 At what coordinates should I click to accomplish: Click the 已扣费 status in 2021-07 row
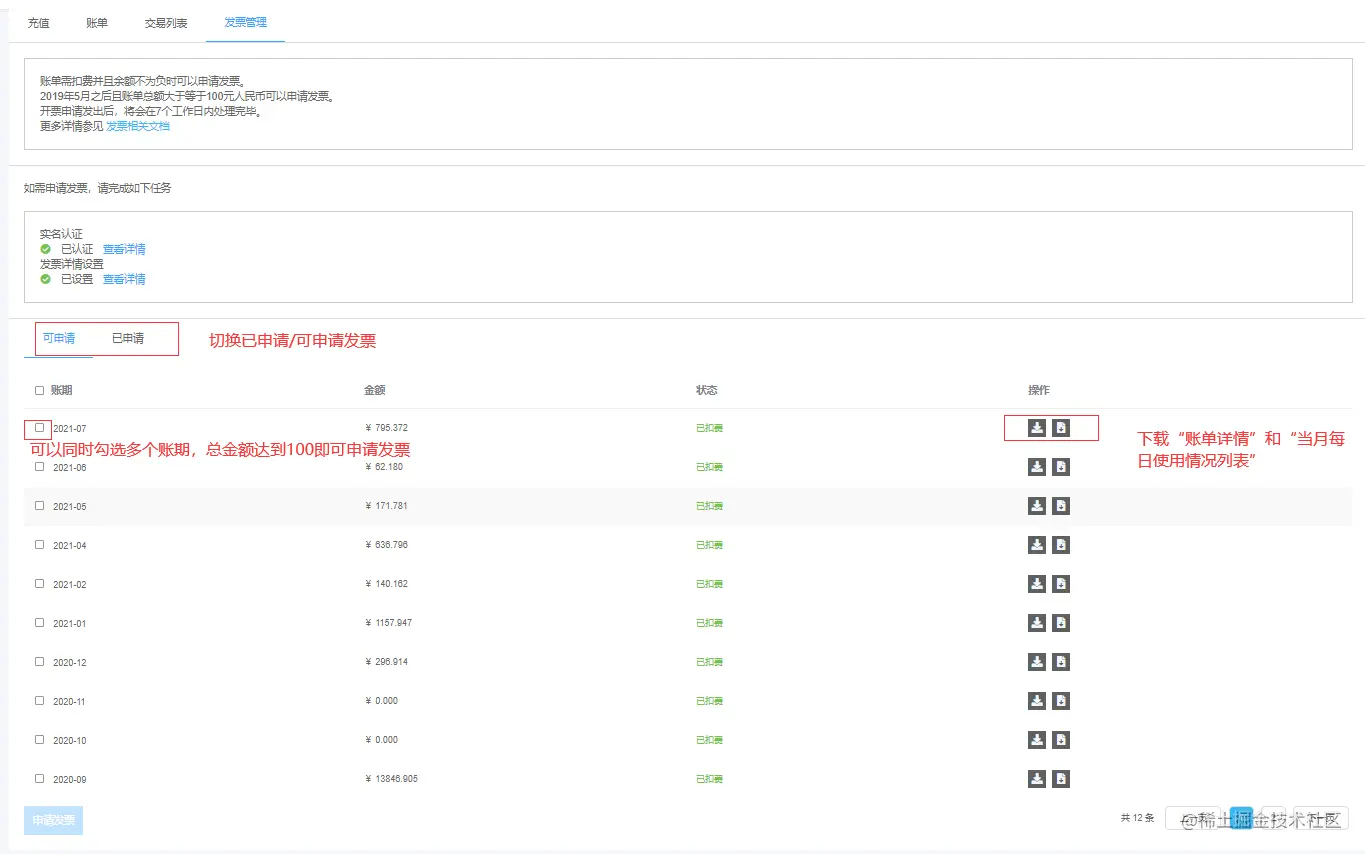pos(709,428)
